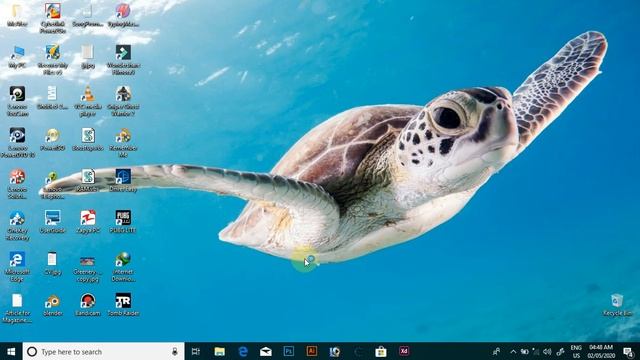Viewport: 640px width, 360px height.
Task: Launch Adobe Illustrator from the taskbar
Action: [x=312, y=351]
